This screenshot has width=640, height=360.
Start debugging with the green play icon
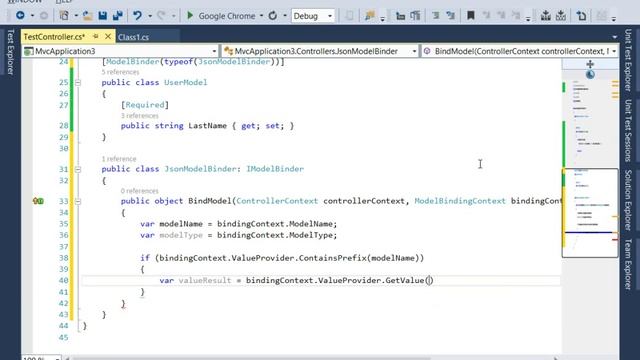pyautogui.click(x=190, y=16)
